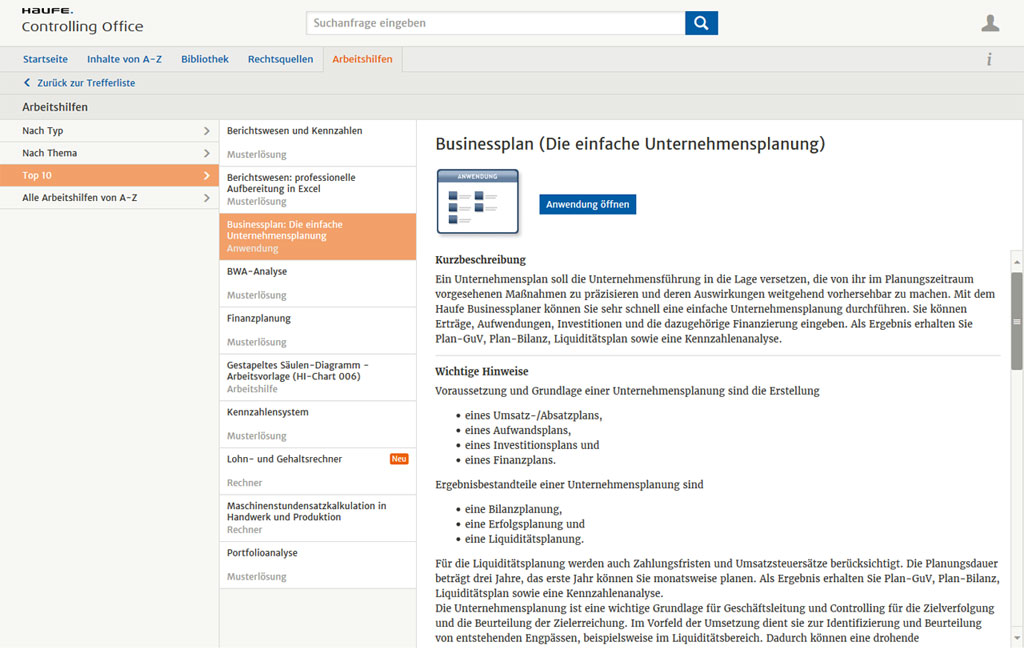The image size is (1024, 670).
Task: Open Maschinenstundensatzkalkulation in Handwerk entry
Action: (317, 518)
